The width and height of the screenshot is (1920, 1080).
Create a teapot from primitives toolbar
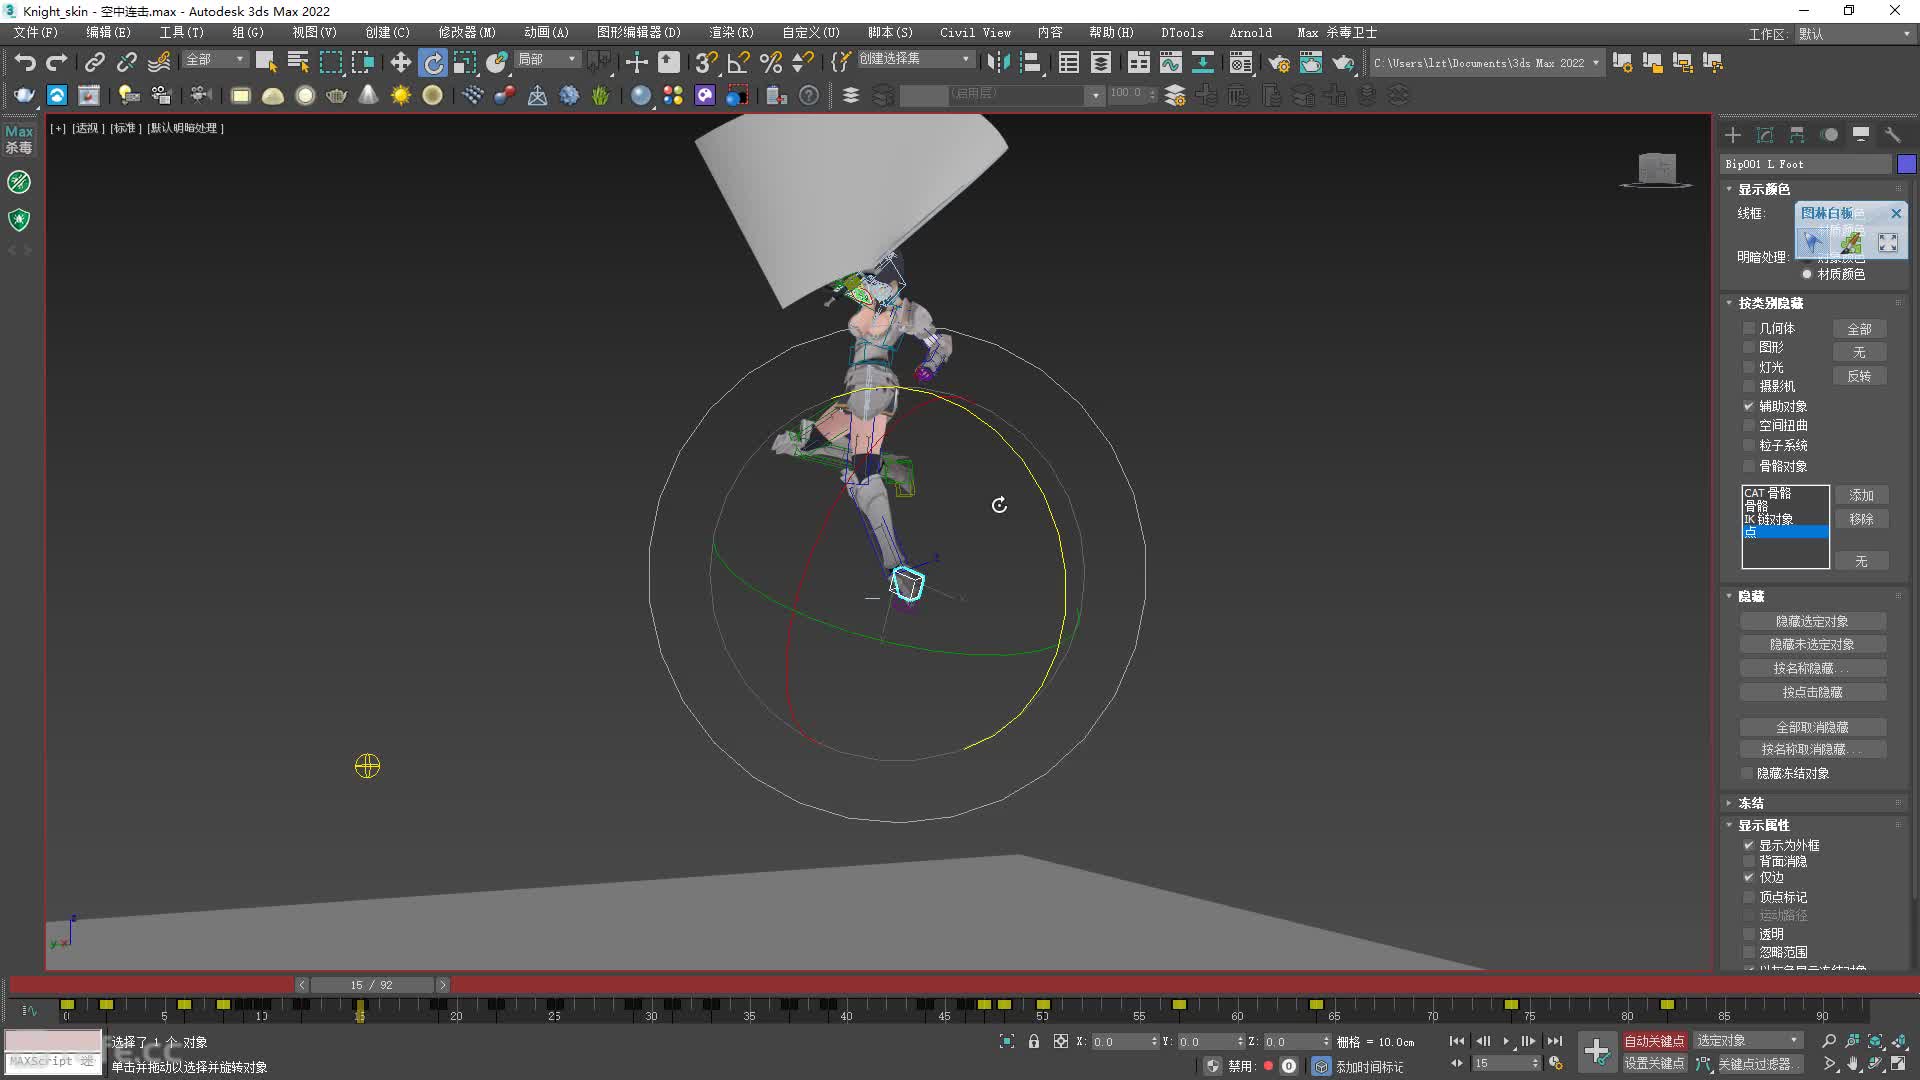tap(337, 95)
